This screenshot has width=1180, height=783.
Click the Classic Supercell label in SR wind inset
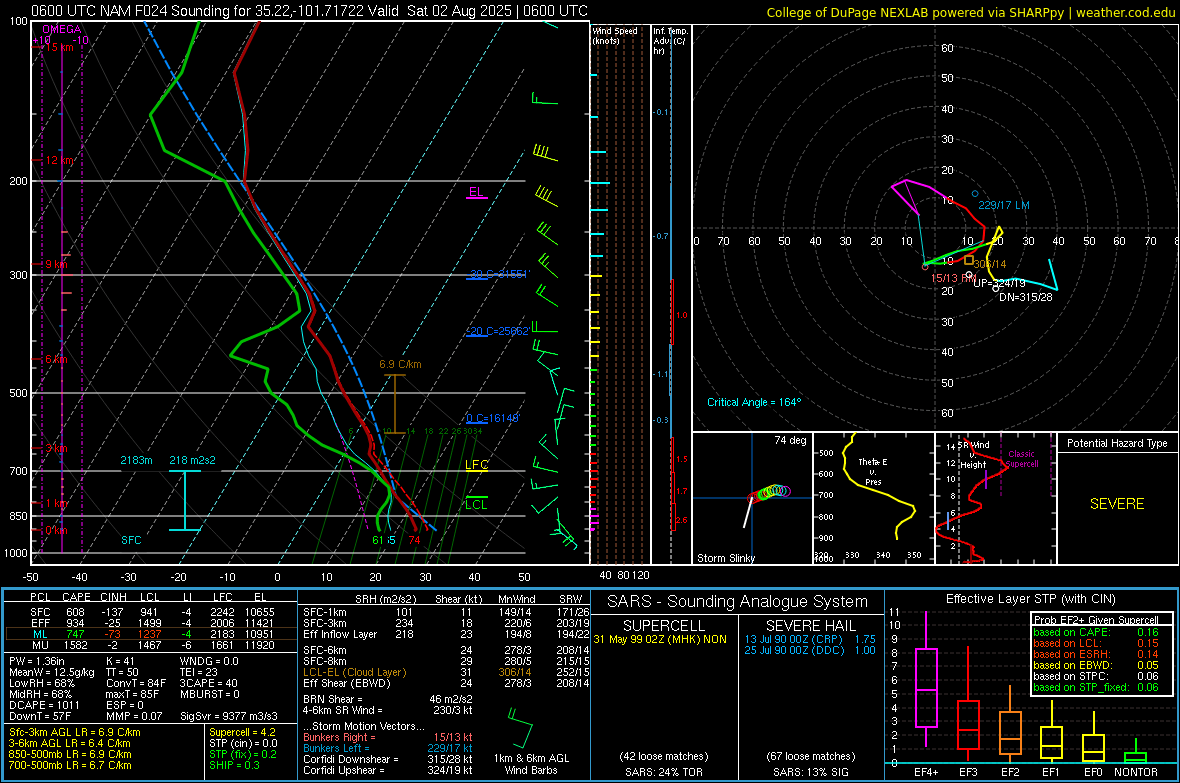click(x=1022, y=459)
